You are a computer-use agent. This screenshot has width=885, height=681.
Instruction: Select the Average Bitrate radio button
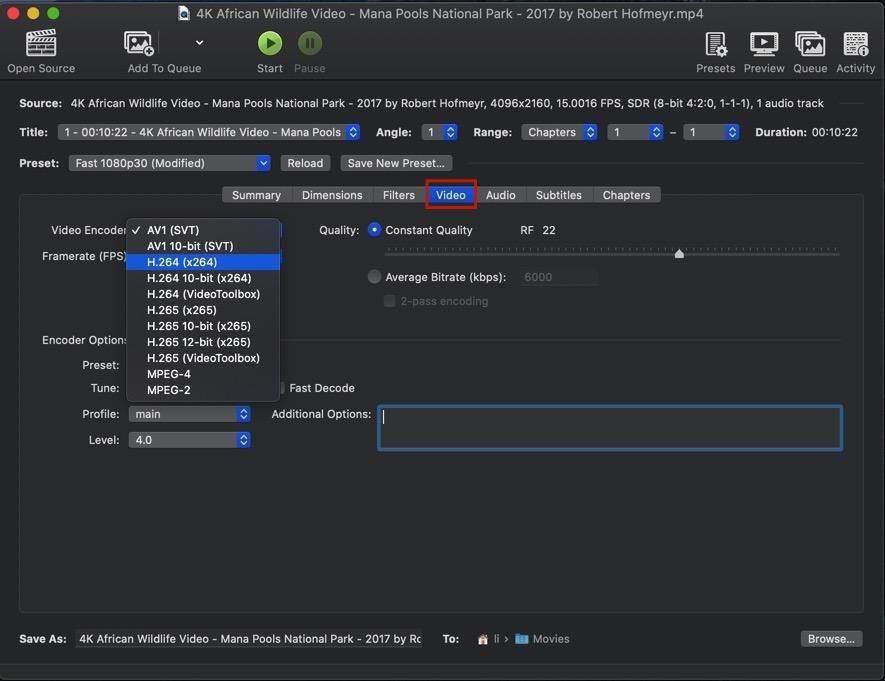[375, 277]
